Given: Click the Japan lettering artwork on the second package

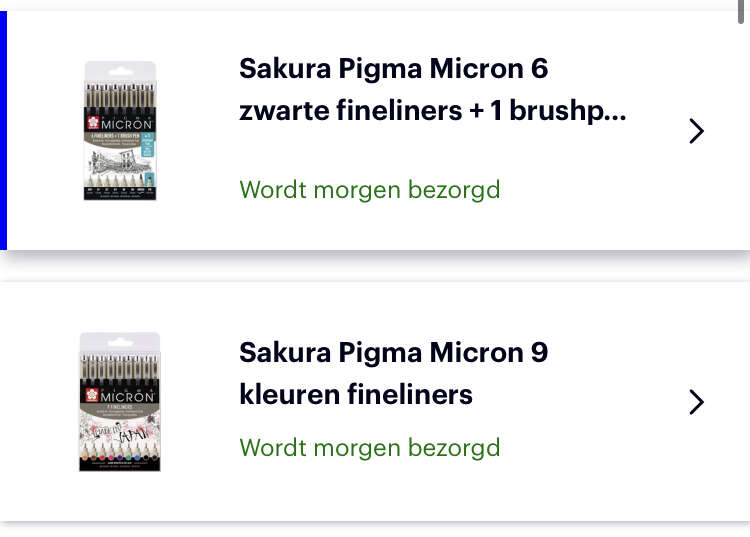Looking at the screenshot, I should pos(120,433).
